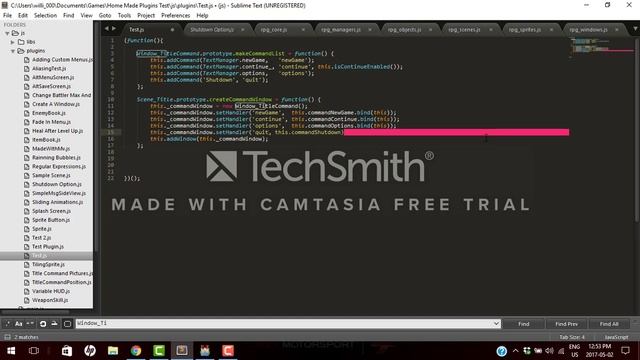Image resolution: width=640 pixels, height=360 pixels.
Task: Open the Goto menu
Action: point(105,16)
